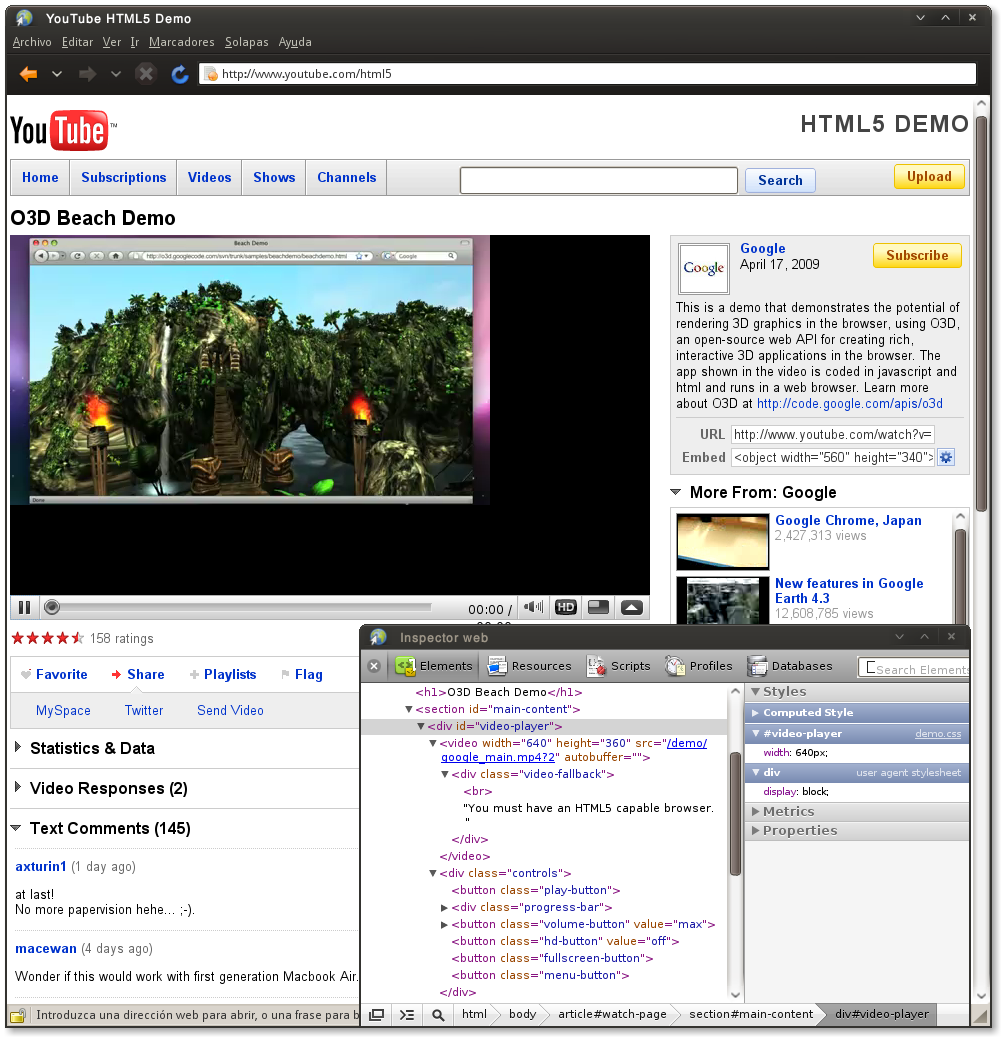Screen dimensions: 1001x1037
Task: Go to the Channels navigation tab
Action: (346, 177)
